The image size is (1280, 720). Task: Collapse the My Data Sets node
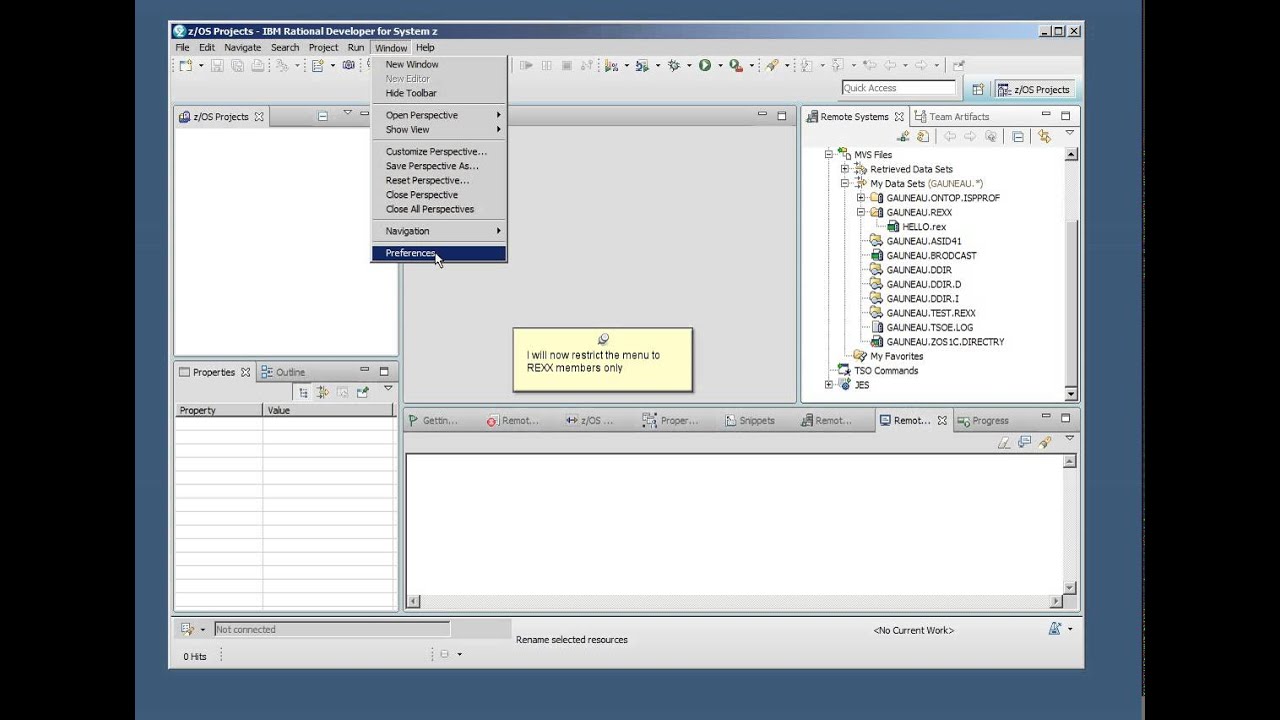click(x=845, y=184)
